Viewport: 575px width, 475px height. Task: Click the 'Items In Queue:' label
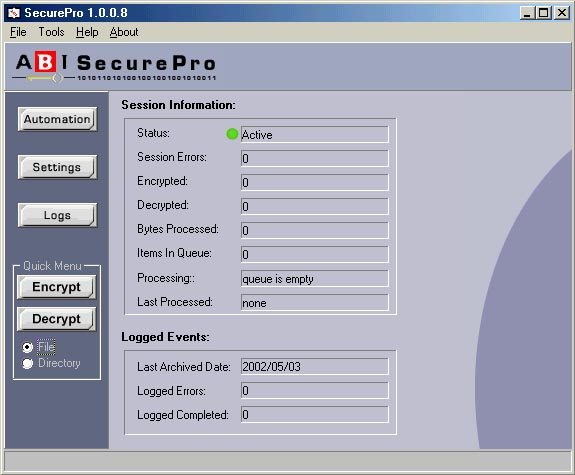click(174, 253)
